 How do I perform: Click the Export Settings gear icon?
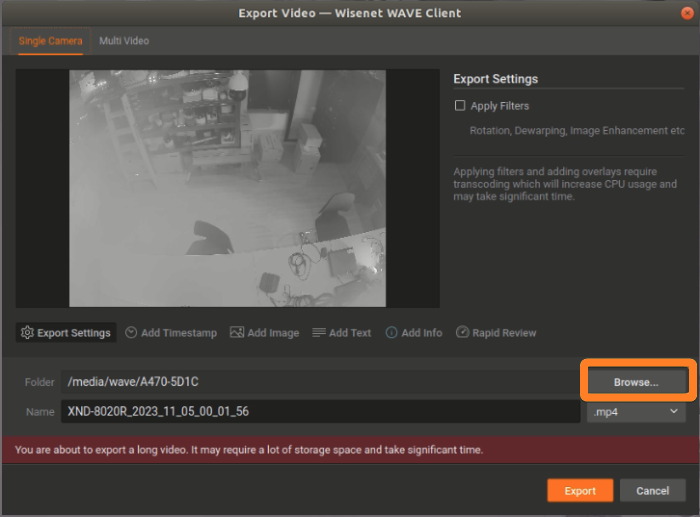click(27, 333)
